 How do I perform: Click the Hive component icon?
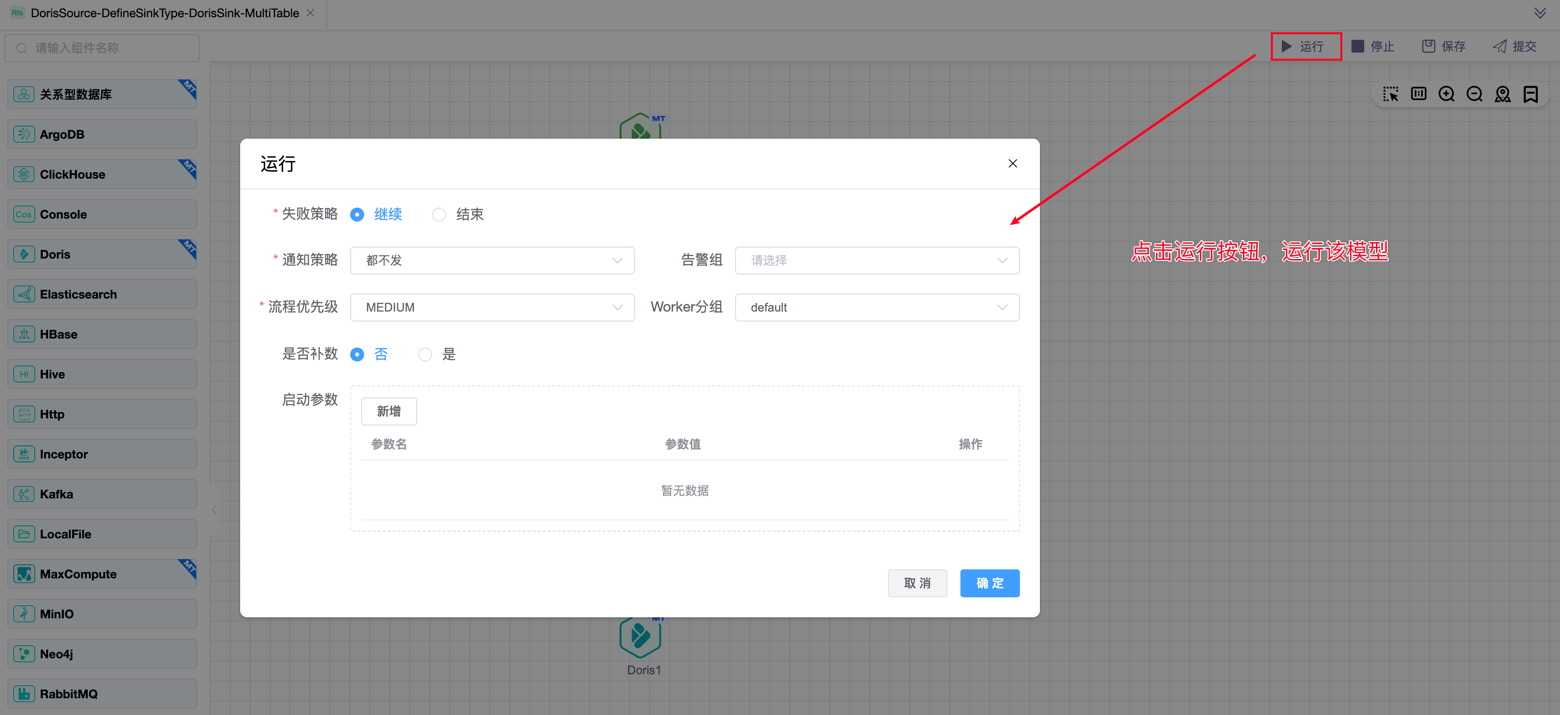click(x=24, y=374)
